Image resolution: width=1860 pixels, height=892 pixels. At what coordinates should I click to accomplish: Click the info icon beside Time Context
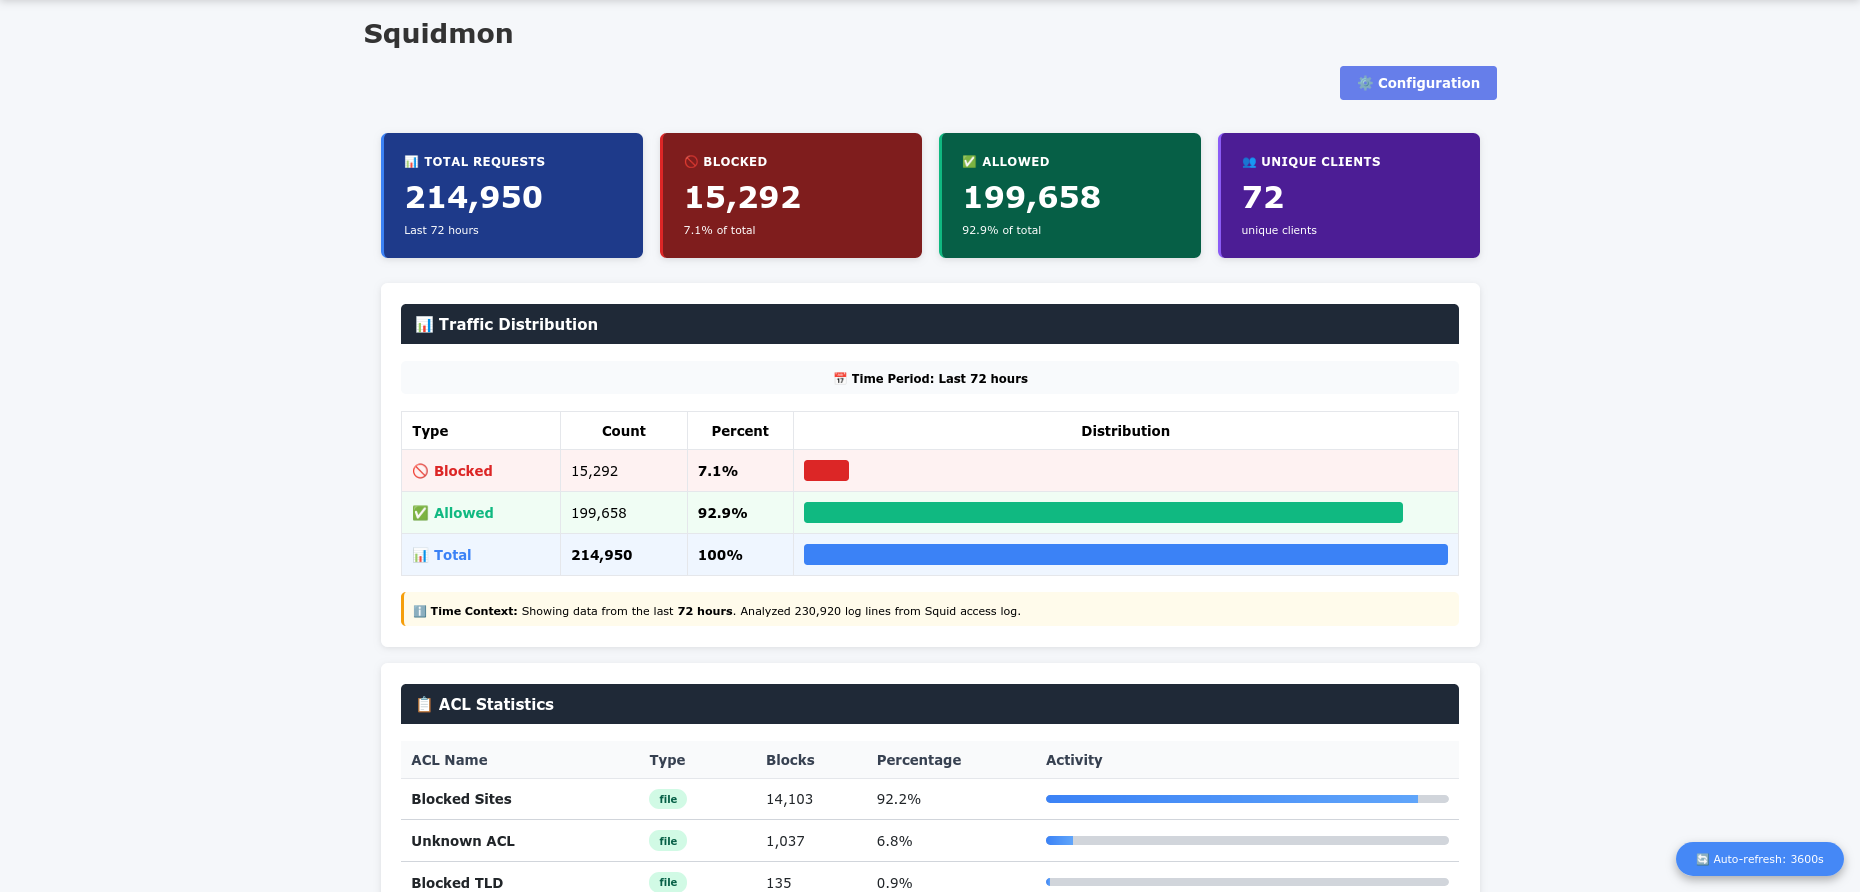coord(420,611)
